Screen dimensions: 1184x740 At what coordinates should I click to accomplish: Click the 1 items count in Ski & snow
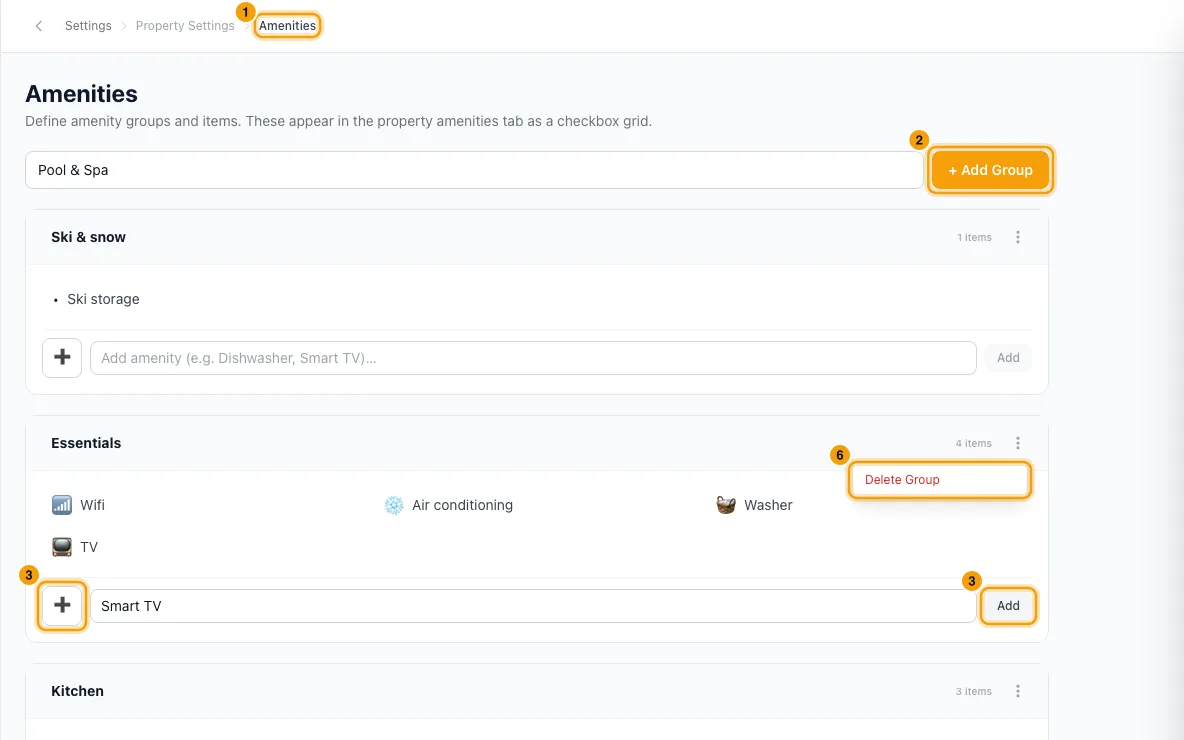pos(974,237)
